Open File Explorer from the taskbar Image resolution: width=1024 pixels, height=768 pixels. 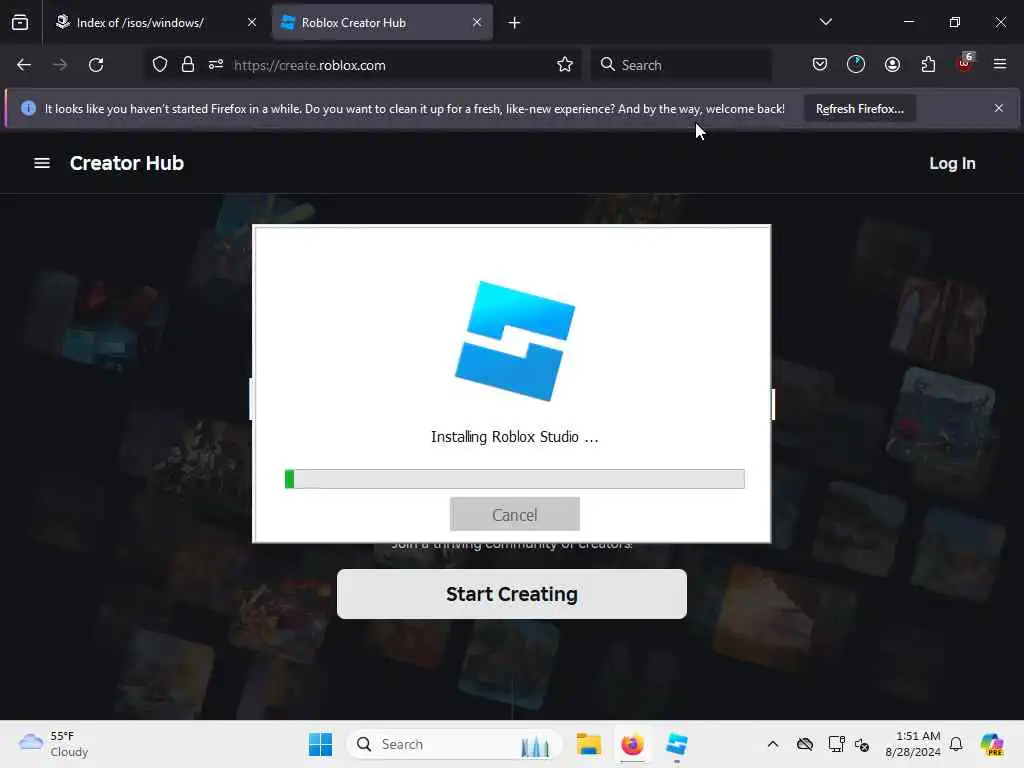[x=588, y=744]
